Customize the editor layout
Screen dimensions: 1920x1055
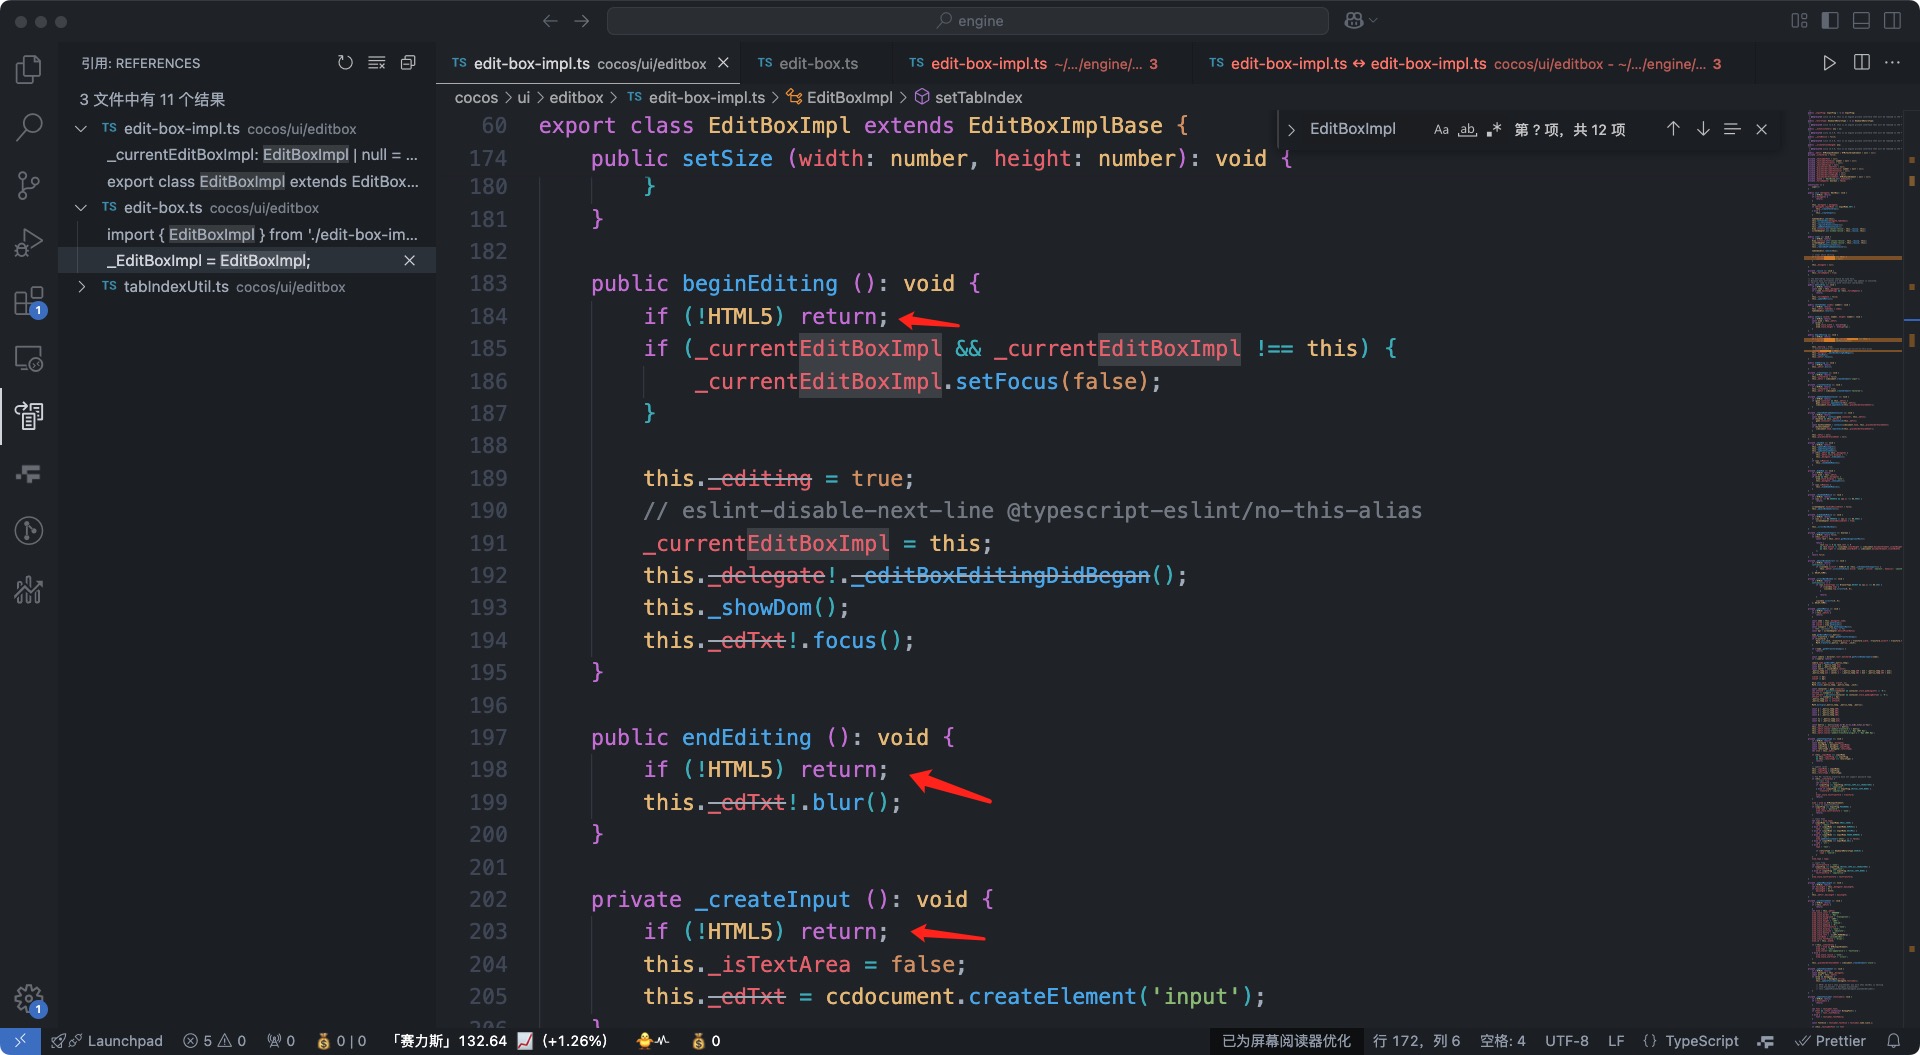[x=1799, y=21]
